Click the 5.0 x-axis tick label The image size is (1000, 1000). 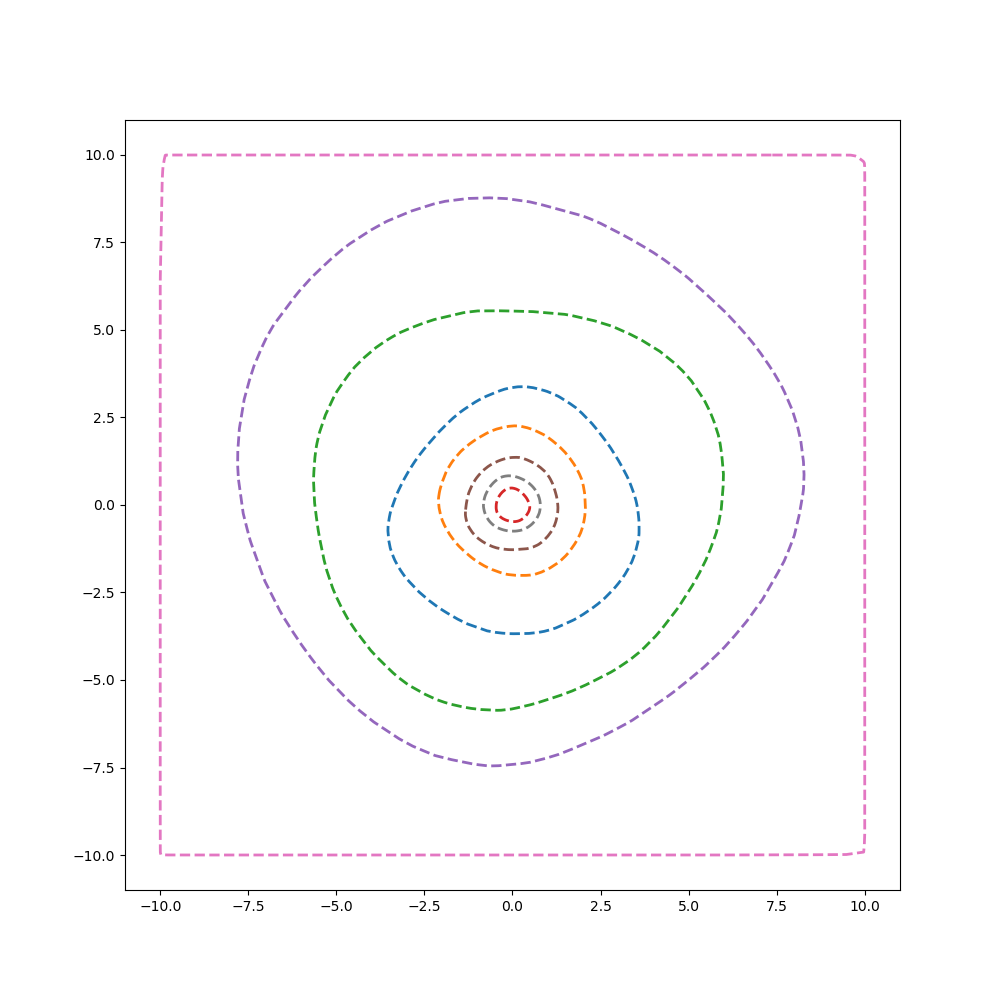tap(689, 906)
